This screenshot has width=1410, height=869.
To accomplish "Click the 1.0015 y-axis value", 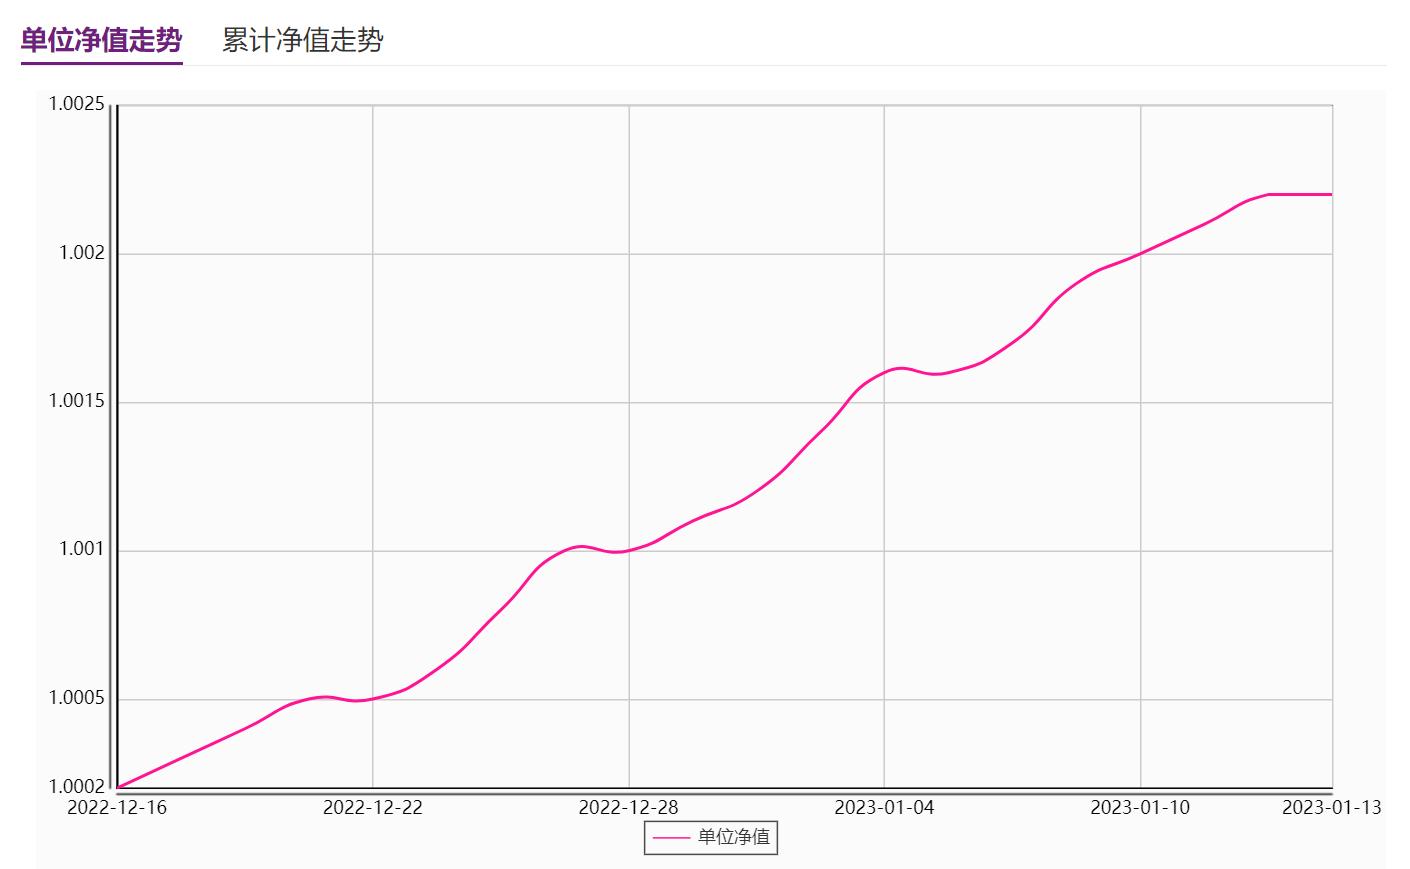I will [x=77, y=401].
